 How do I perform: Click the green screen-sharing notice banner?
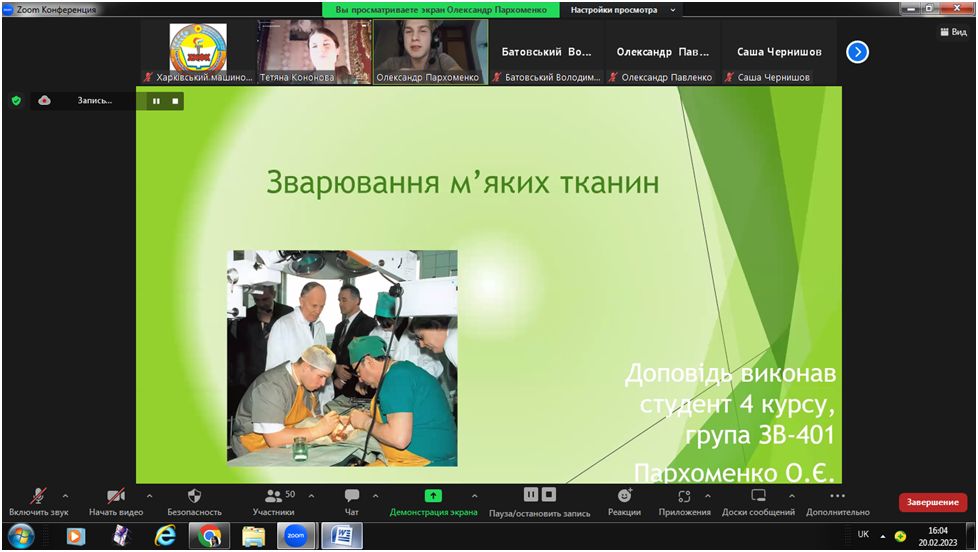click(x=441, y=10)
